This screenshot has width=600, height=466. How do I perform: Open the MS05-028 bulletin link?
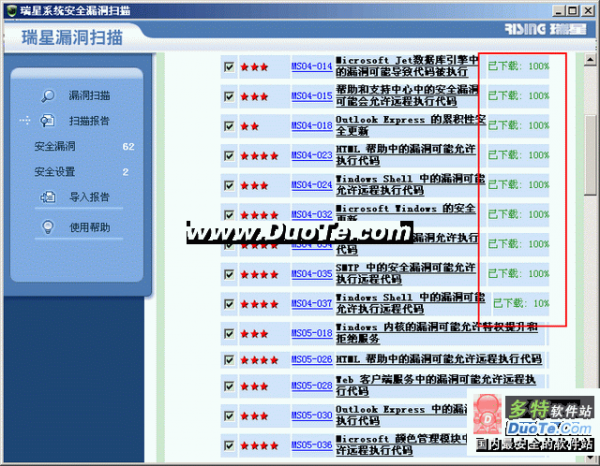[x=312, y=386]
